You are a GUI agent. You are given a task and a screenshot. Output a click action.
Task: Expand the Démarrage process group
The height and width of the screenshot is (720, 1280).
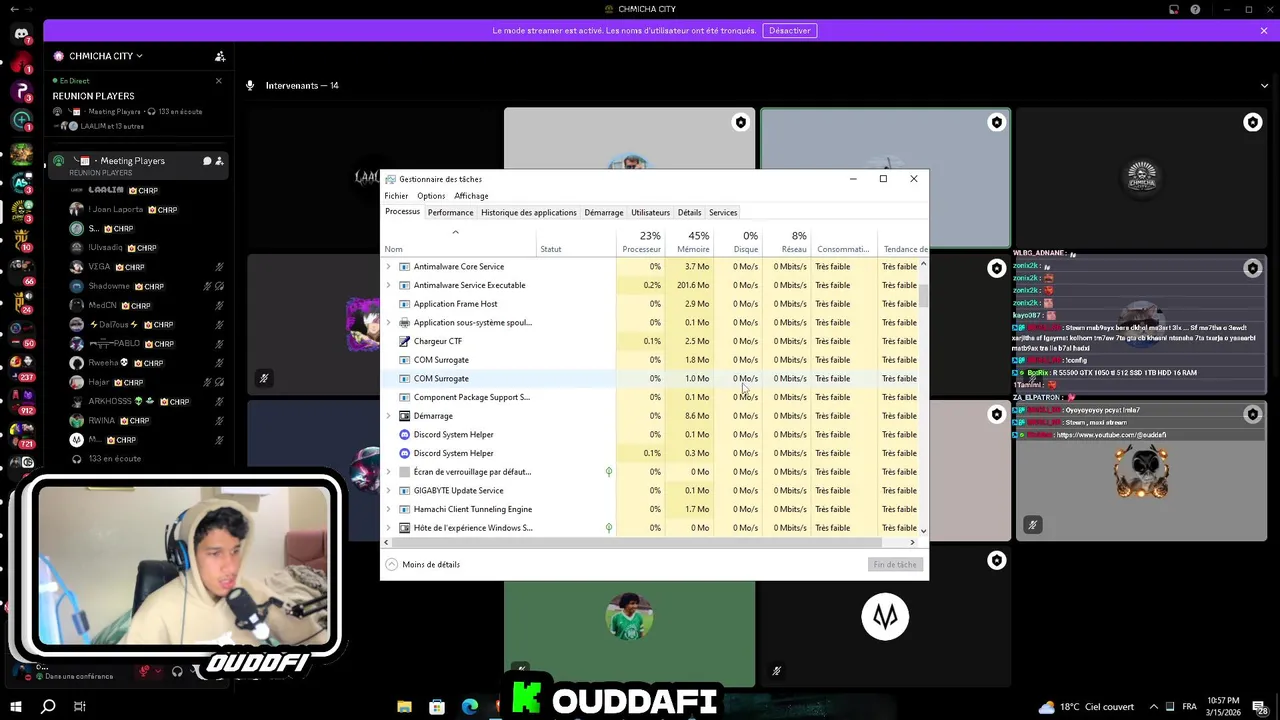click(x=389, y=416)
